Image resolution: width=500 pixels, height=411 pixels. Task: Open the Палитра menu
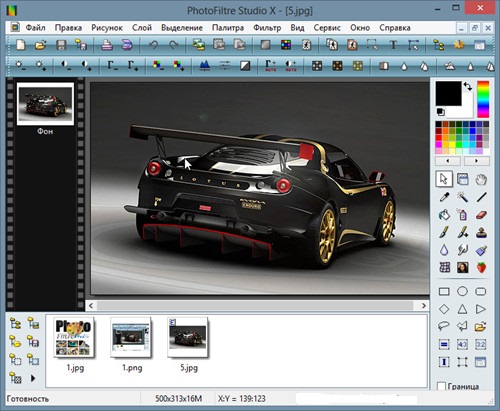pyautogui.click(x=228, y=28)
